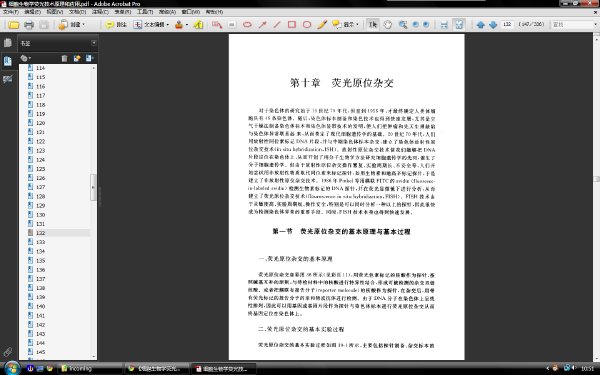Select the text highlighter tool

(x=198, y=25)
